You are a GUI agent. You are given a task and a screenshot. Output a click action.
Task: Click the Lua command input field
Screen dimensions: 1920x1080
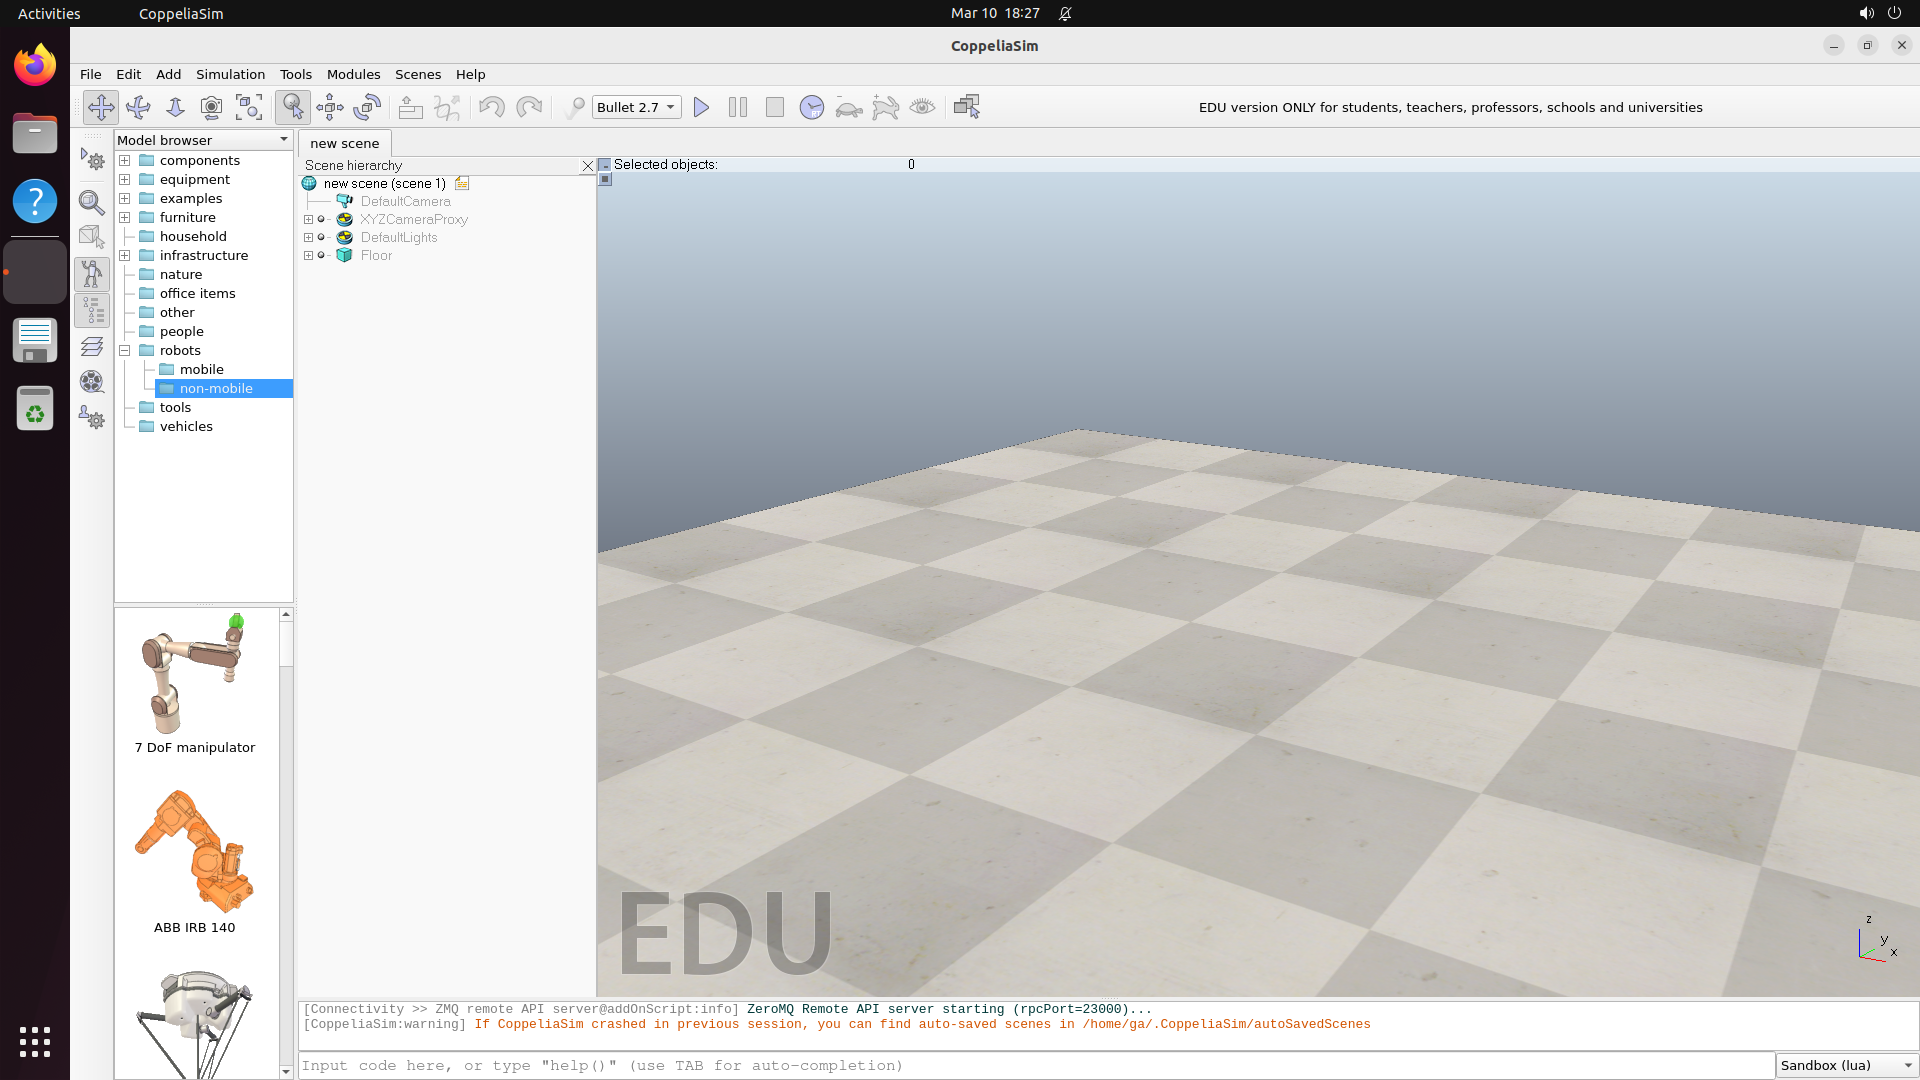[1035, 1065]
